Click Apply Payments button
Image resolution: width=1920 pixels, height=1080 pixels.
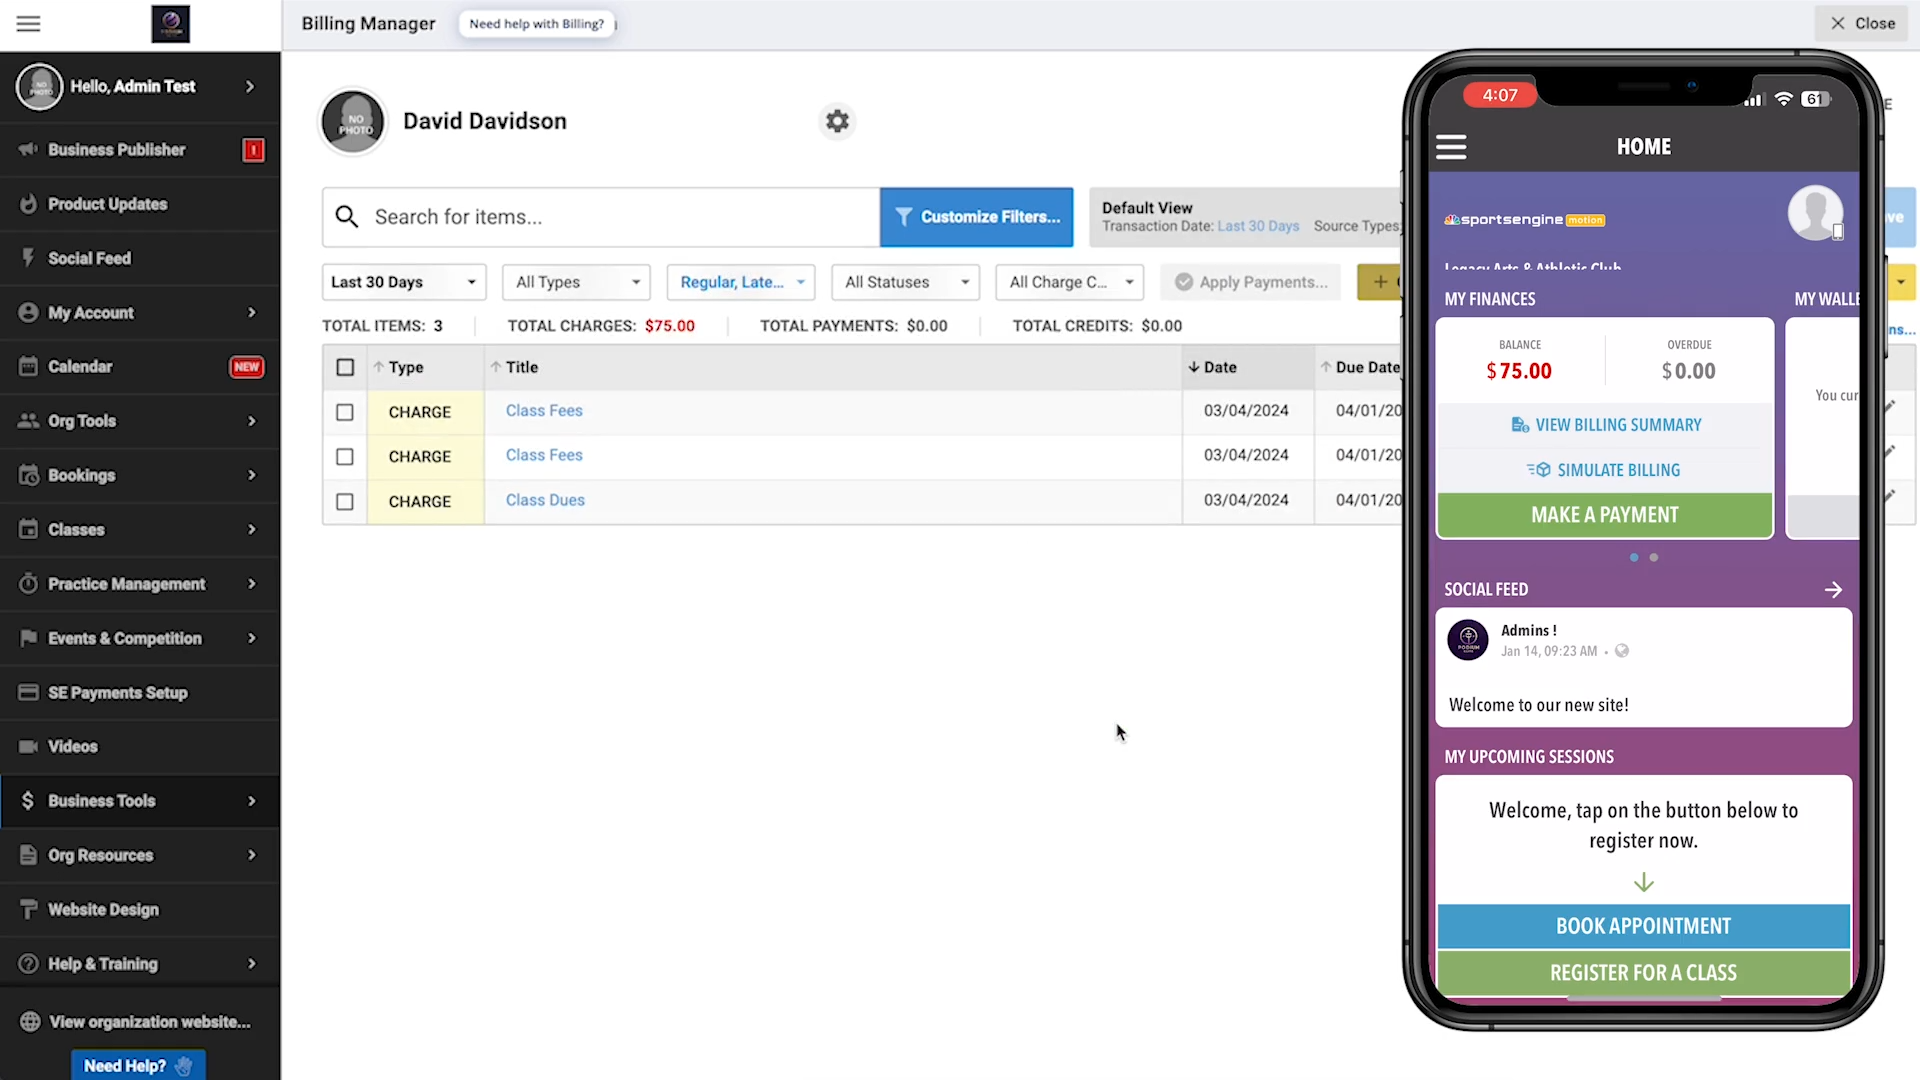(x=1250, y=282)
